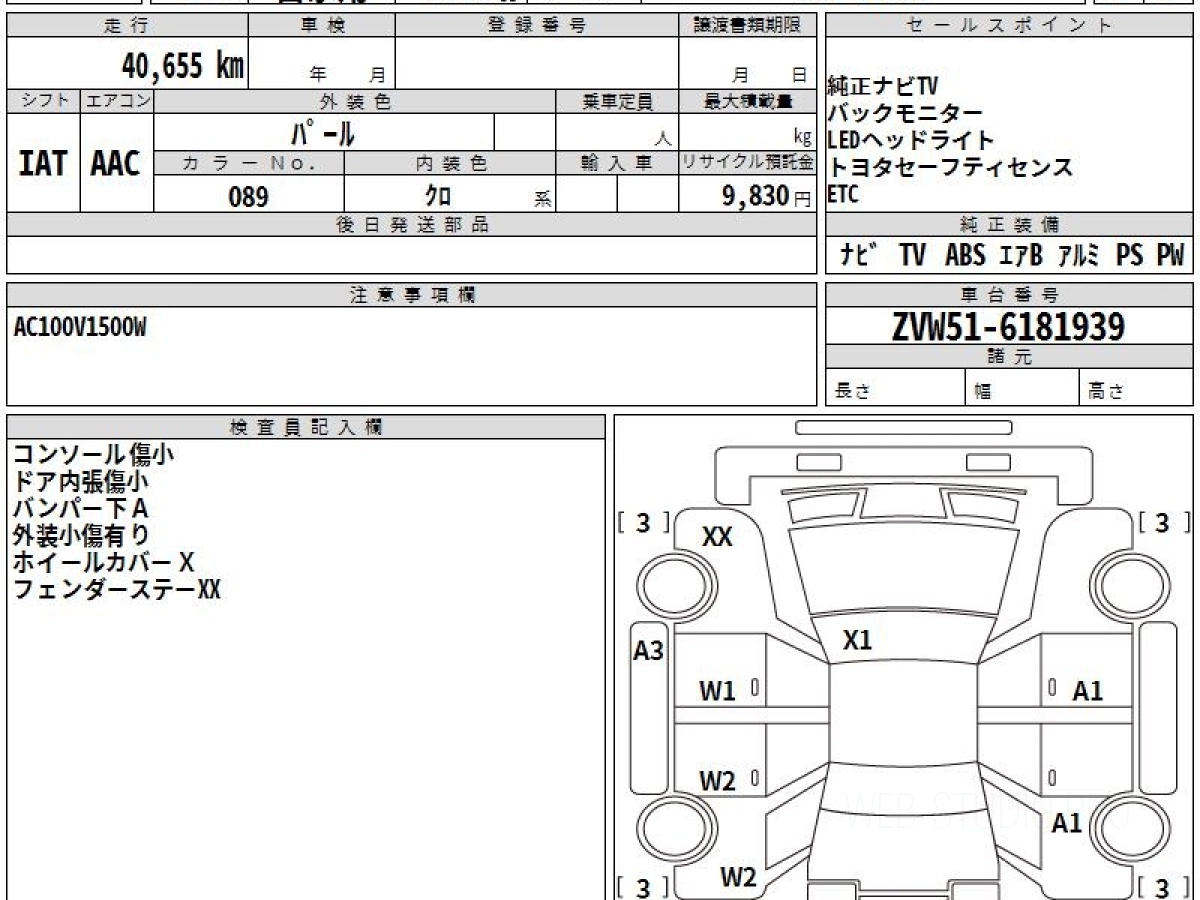The height and width of the screenshot is (900, 1200).
Task: Click the 車検 header cell
Action: pyautogui.click(x=322, y=26)
